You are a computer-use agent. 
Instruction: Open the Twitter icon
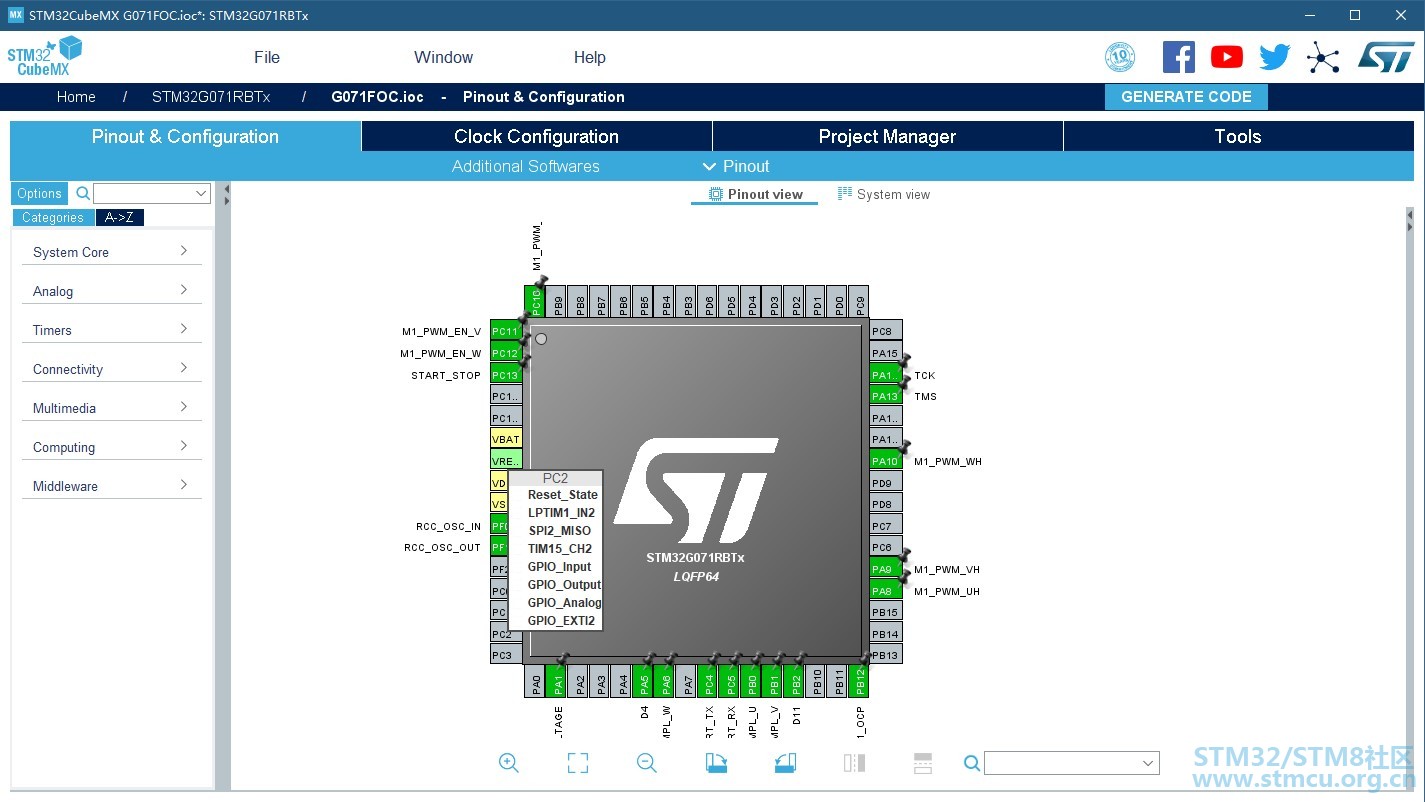pyautogui.click(x=1275, y=57)
